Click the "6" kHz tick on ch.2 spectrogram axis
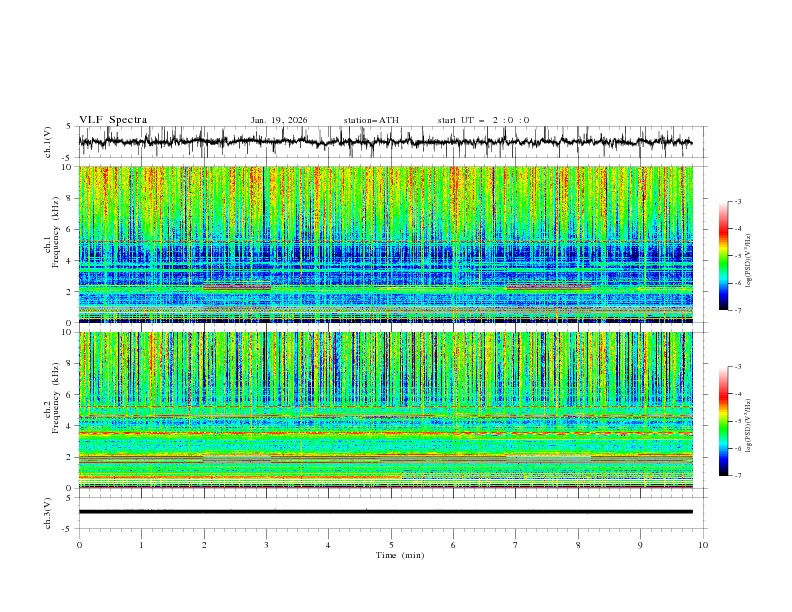Image resolution: width=792 pixels, height=612 pixels. 71,395
